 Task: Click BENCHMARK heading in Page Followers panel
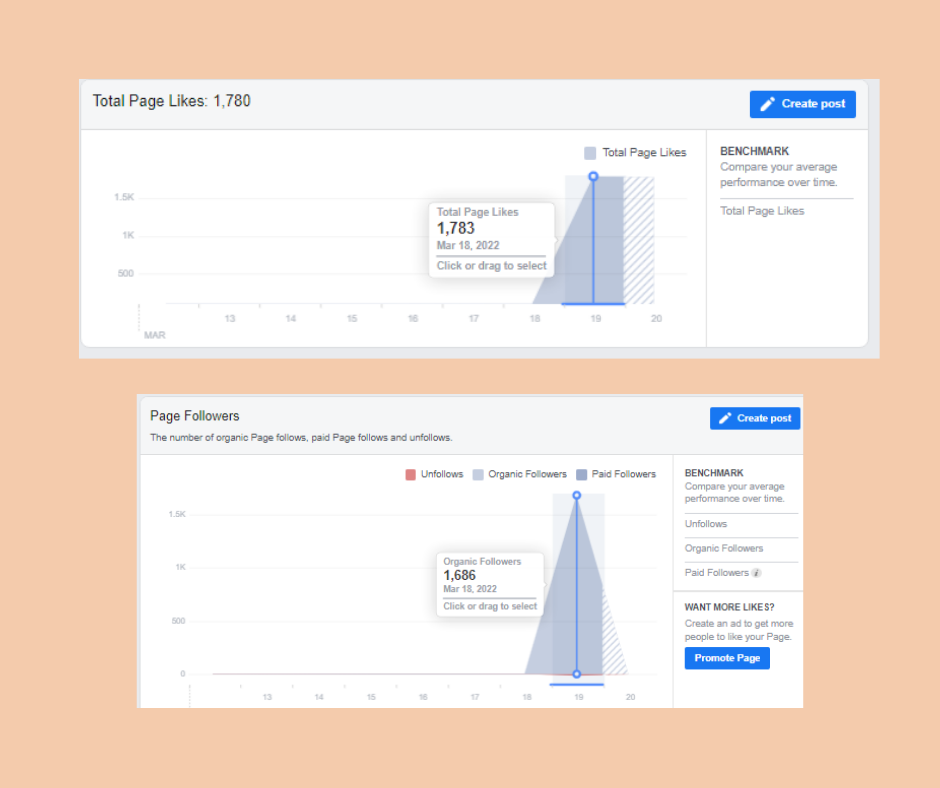click(x=714, y=473)
